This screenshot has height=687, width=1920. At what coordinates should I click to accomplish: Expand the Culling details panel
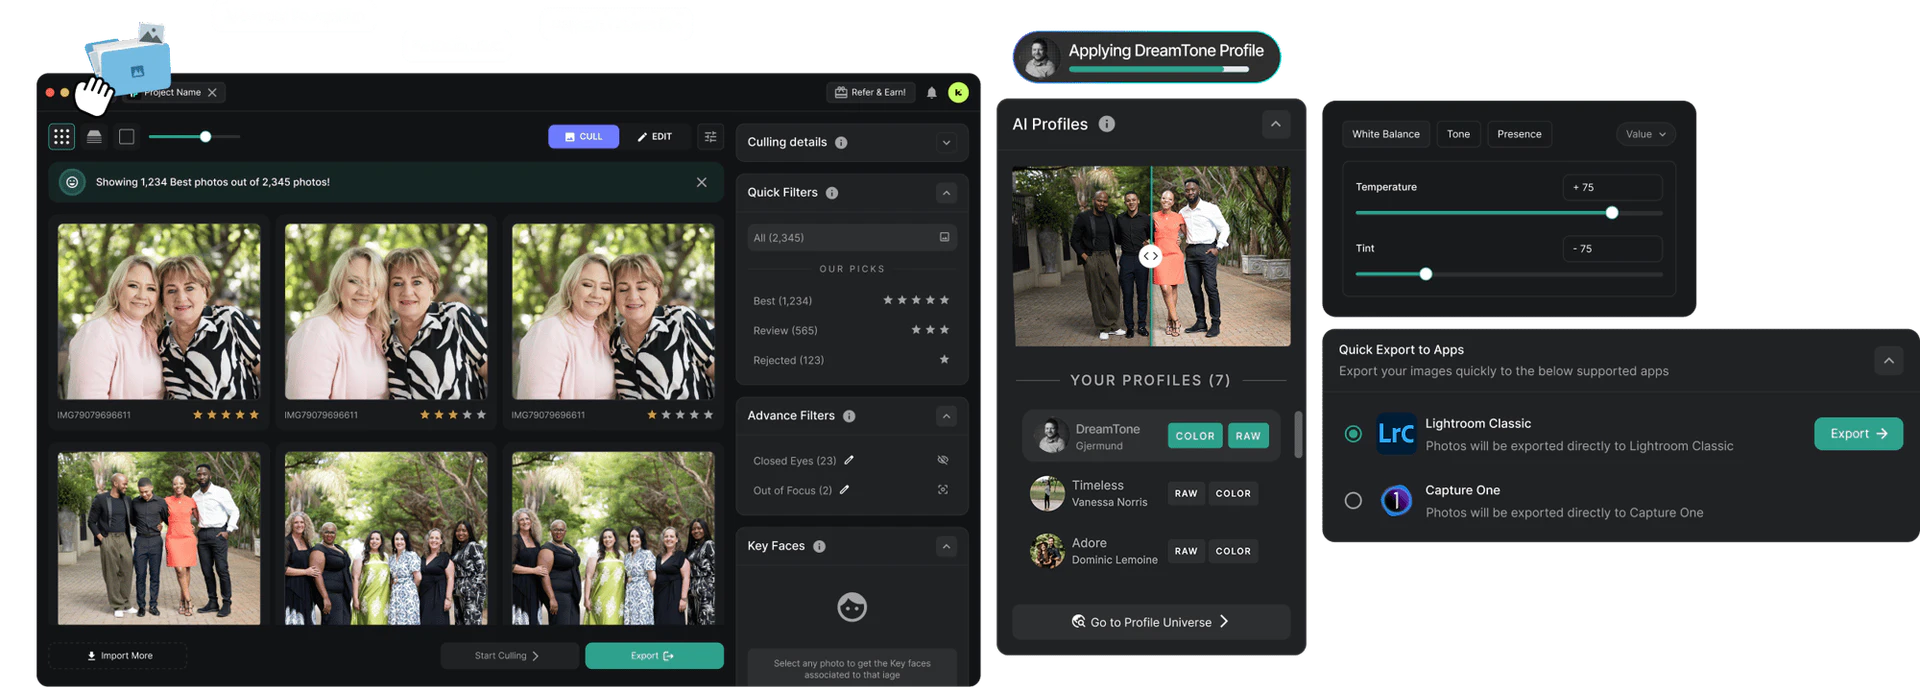point(946,142)
